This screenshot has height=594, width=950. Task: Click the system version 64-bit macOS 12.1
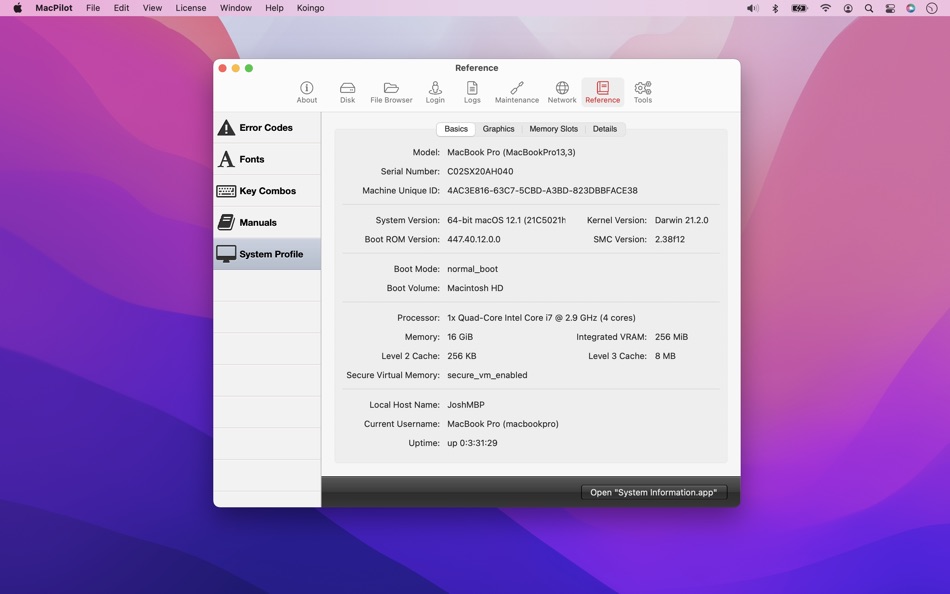click(507, 220)
